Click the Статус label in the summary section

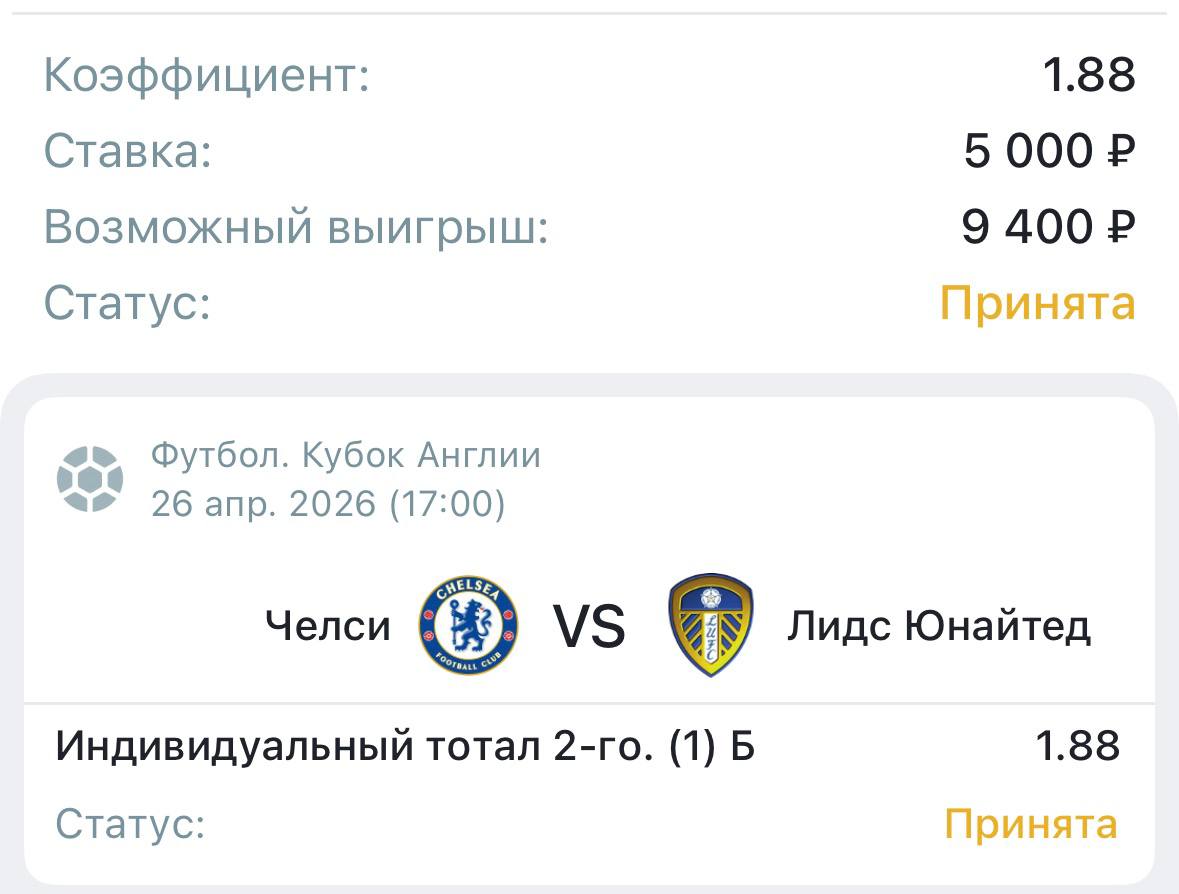128,303
